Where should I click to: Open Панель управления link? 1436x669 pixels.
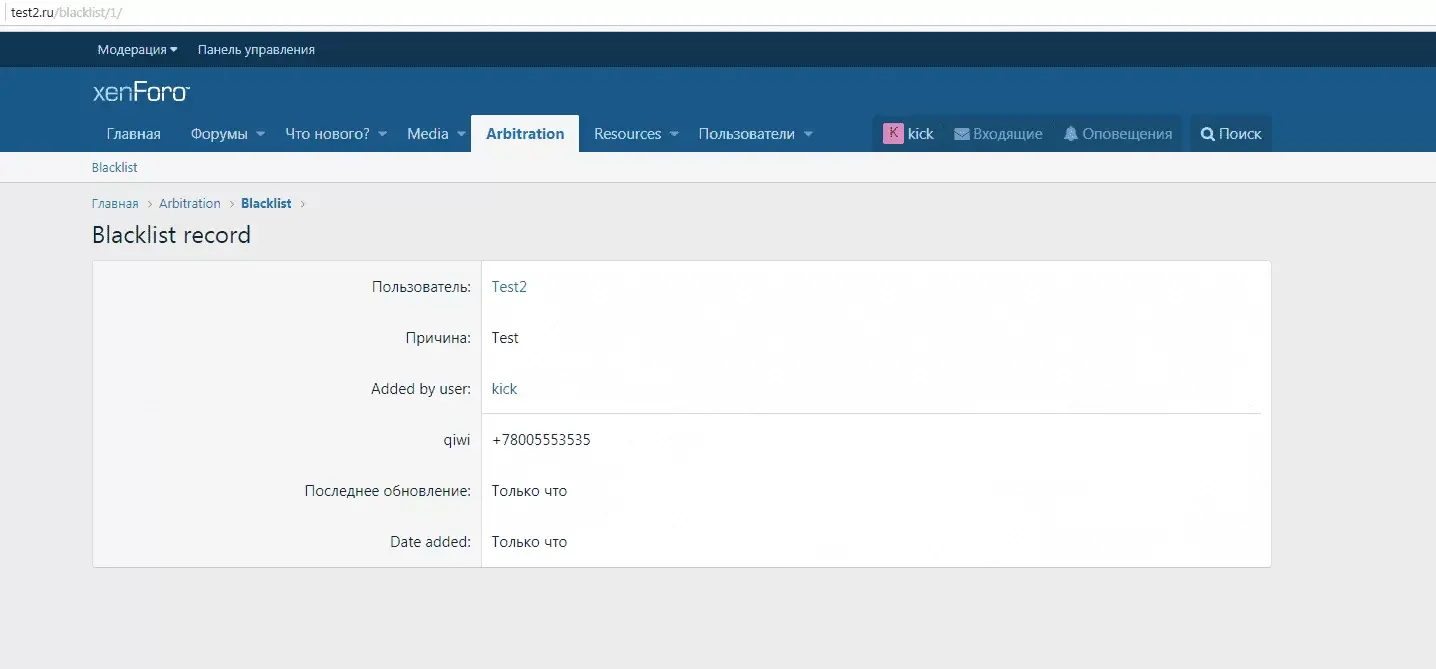pyautogui.click(x=256, y=49)
